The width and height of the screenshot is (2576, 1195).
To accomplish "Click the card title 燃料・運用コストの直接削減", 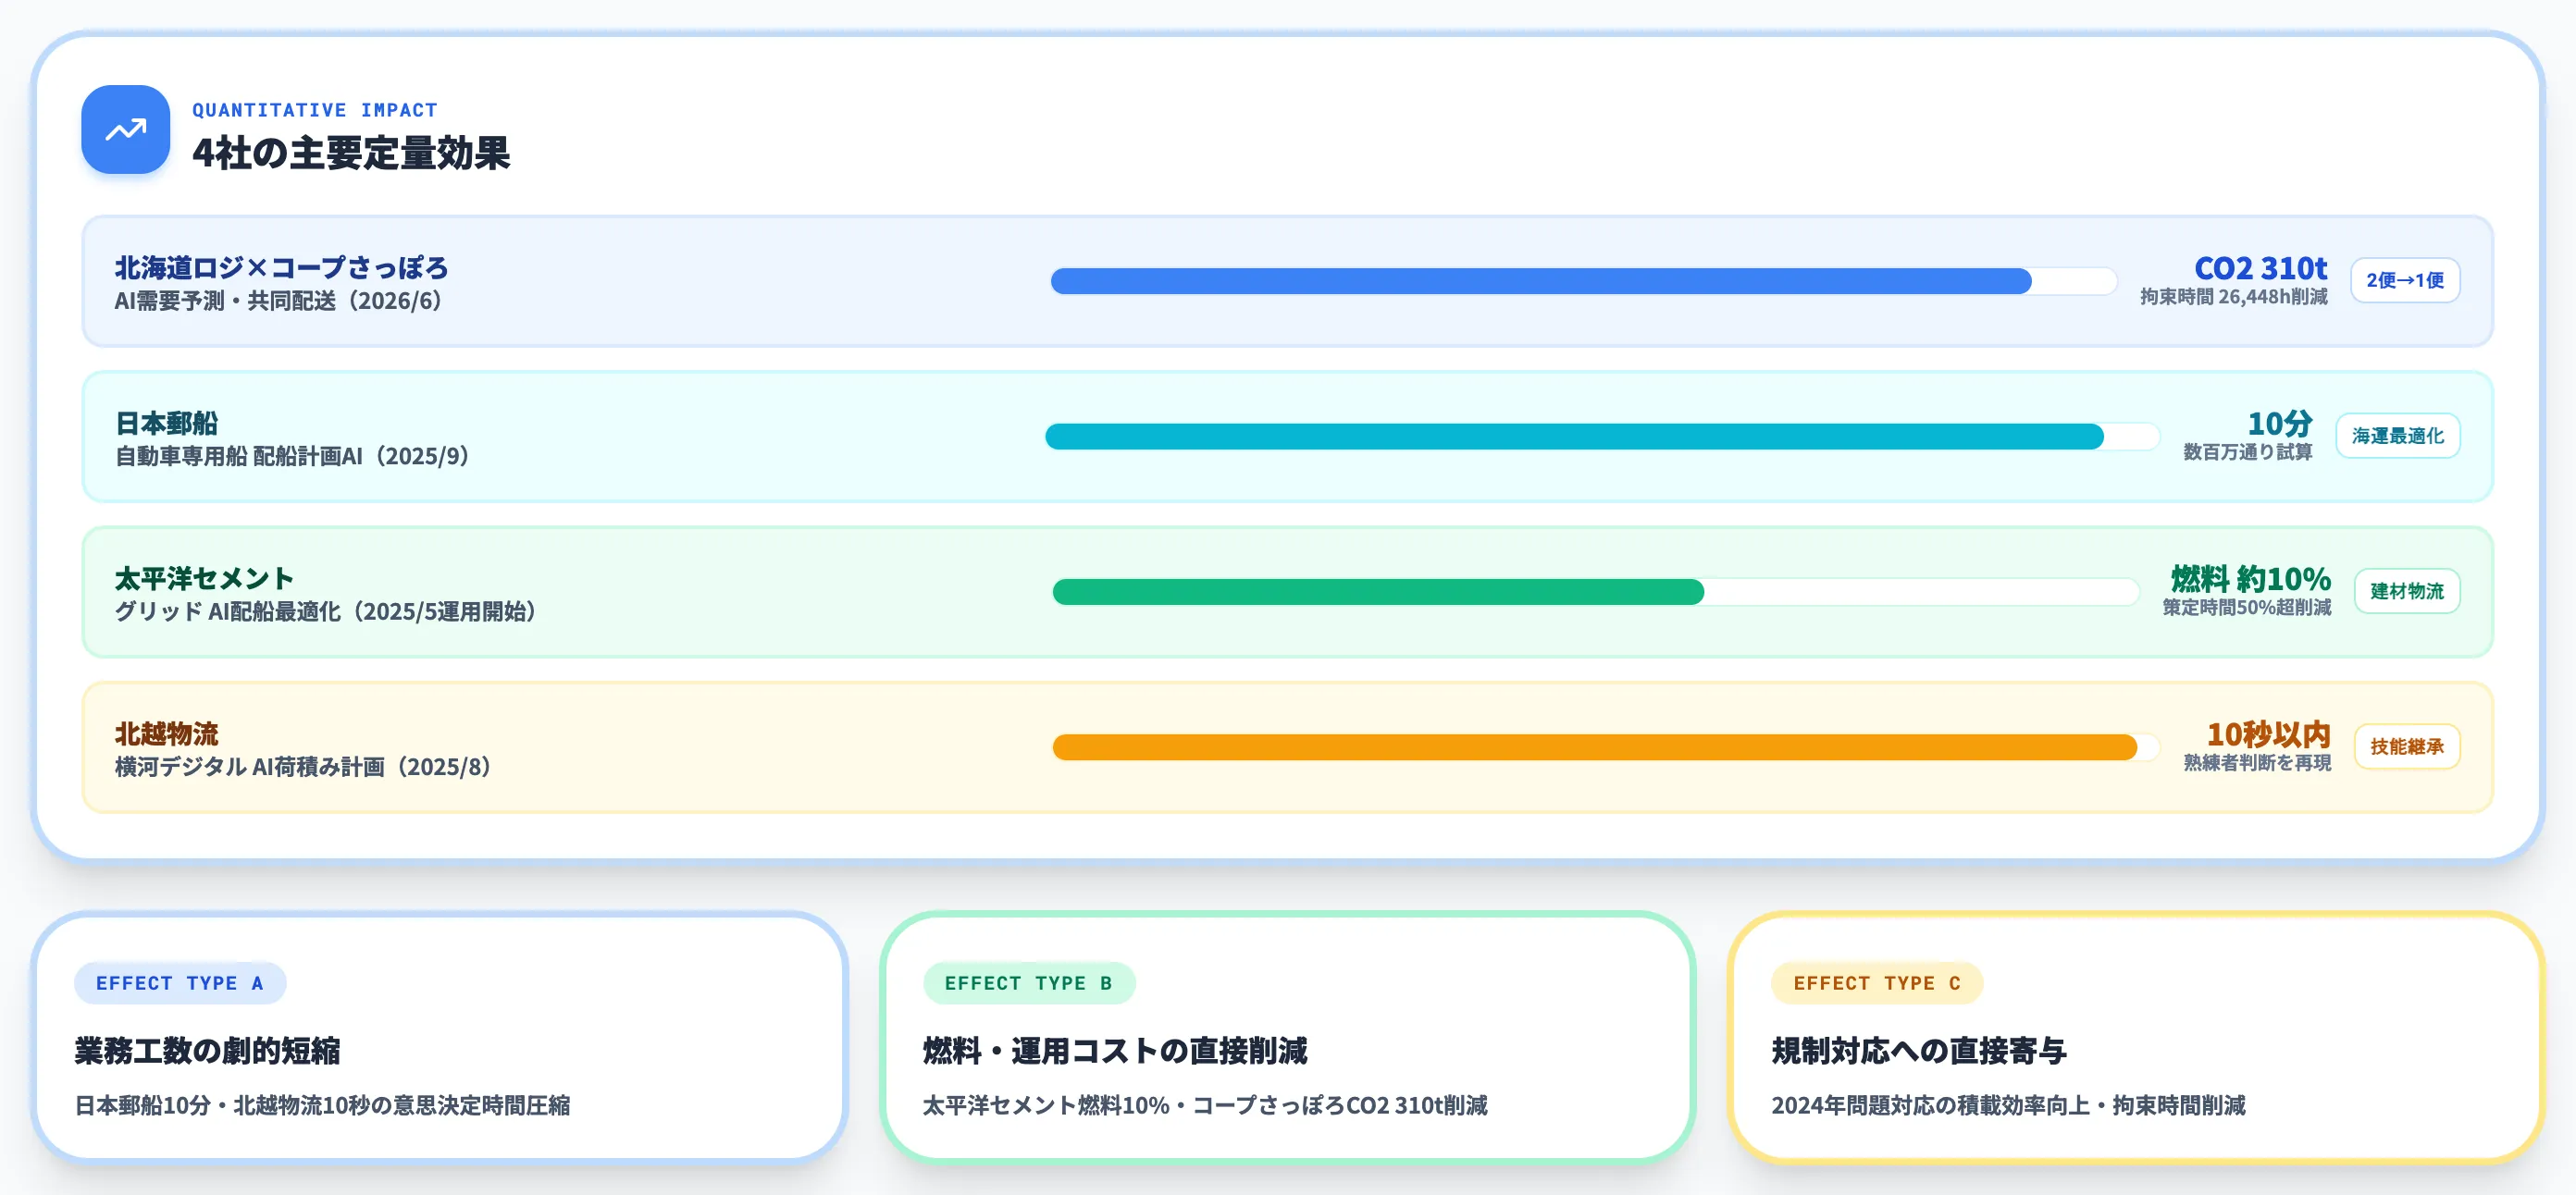I will 1114,1051.
